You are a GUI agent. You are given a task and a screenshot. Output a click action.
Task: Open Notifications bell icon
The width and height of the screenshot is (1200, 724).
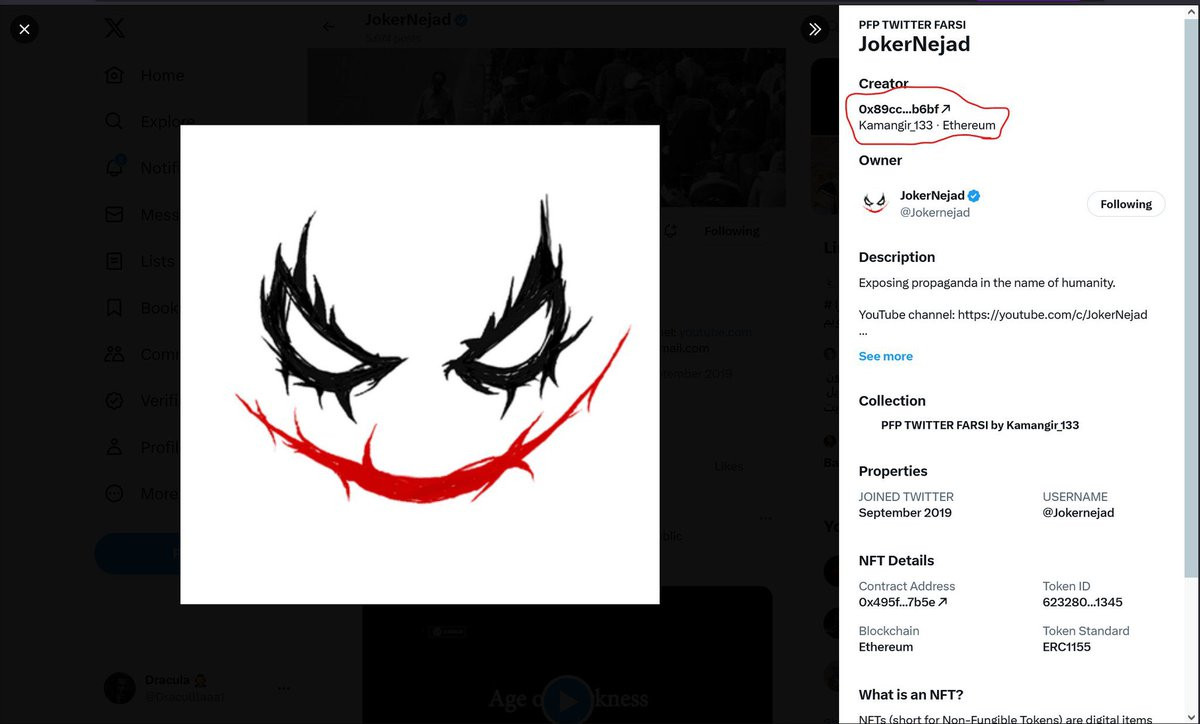pos(114,168)
